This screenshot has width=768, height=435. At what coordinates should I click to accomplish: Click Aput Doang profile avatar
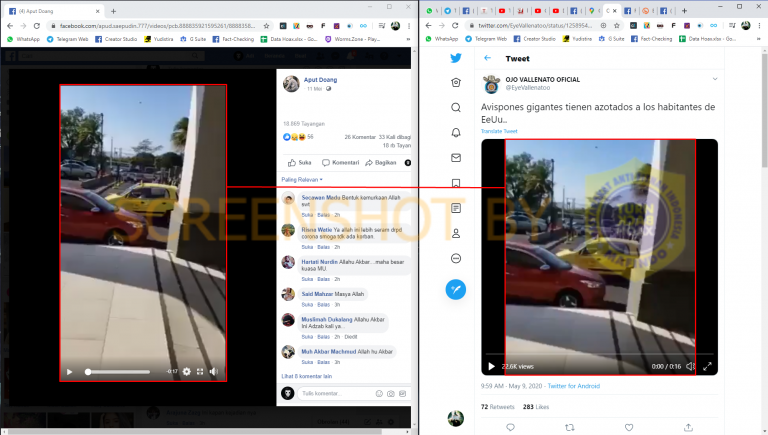(291, 84)
